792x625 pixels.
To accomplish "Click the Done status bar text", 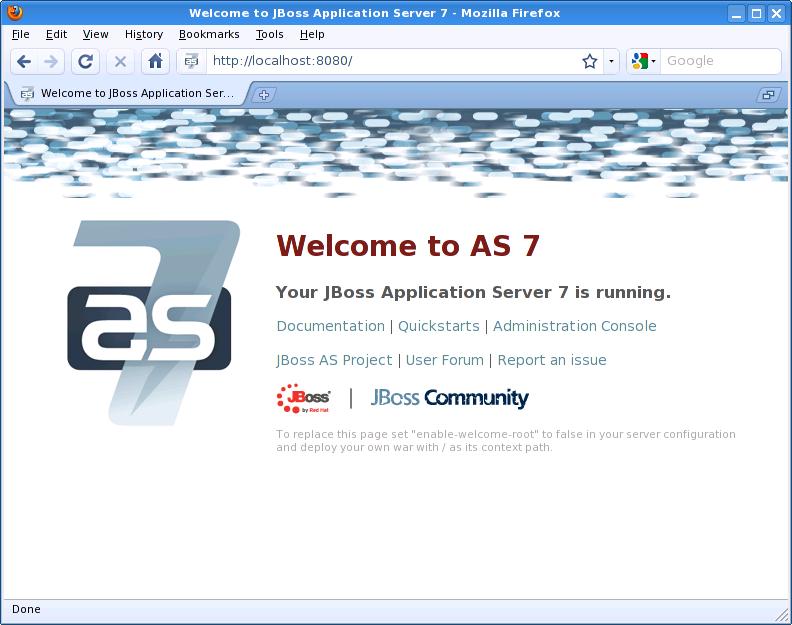I will coord(26,609).
